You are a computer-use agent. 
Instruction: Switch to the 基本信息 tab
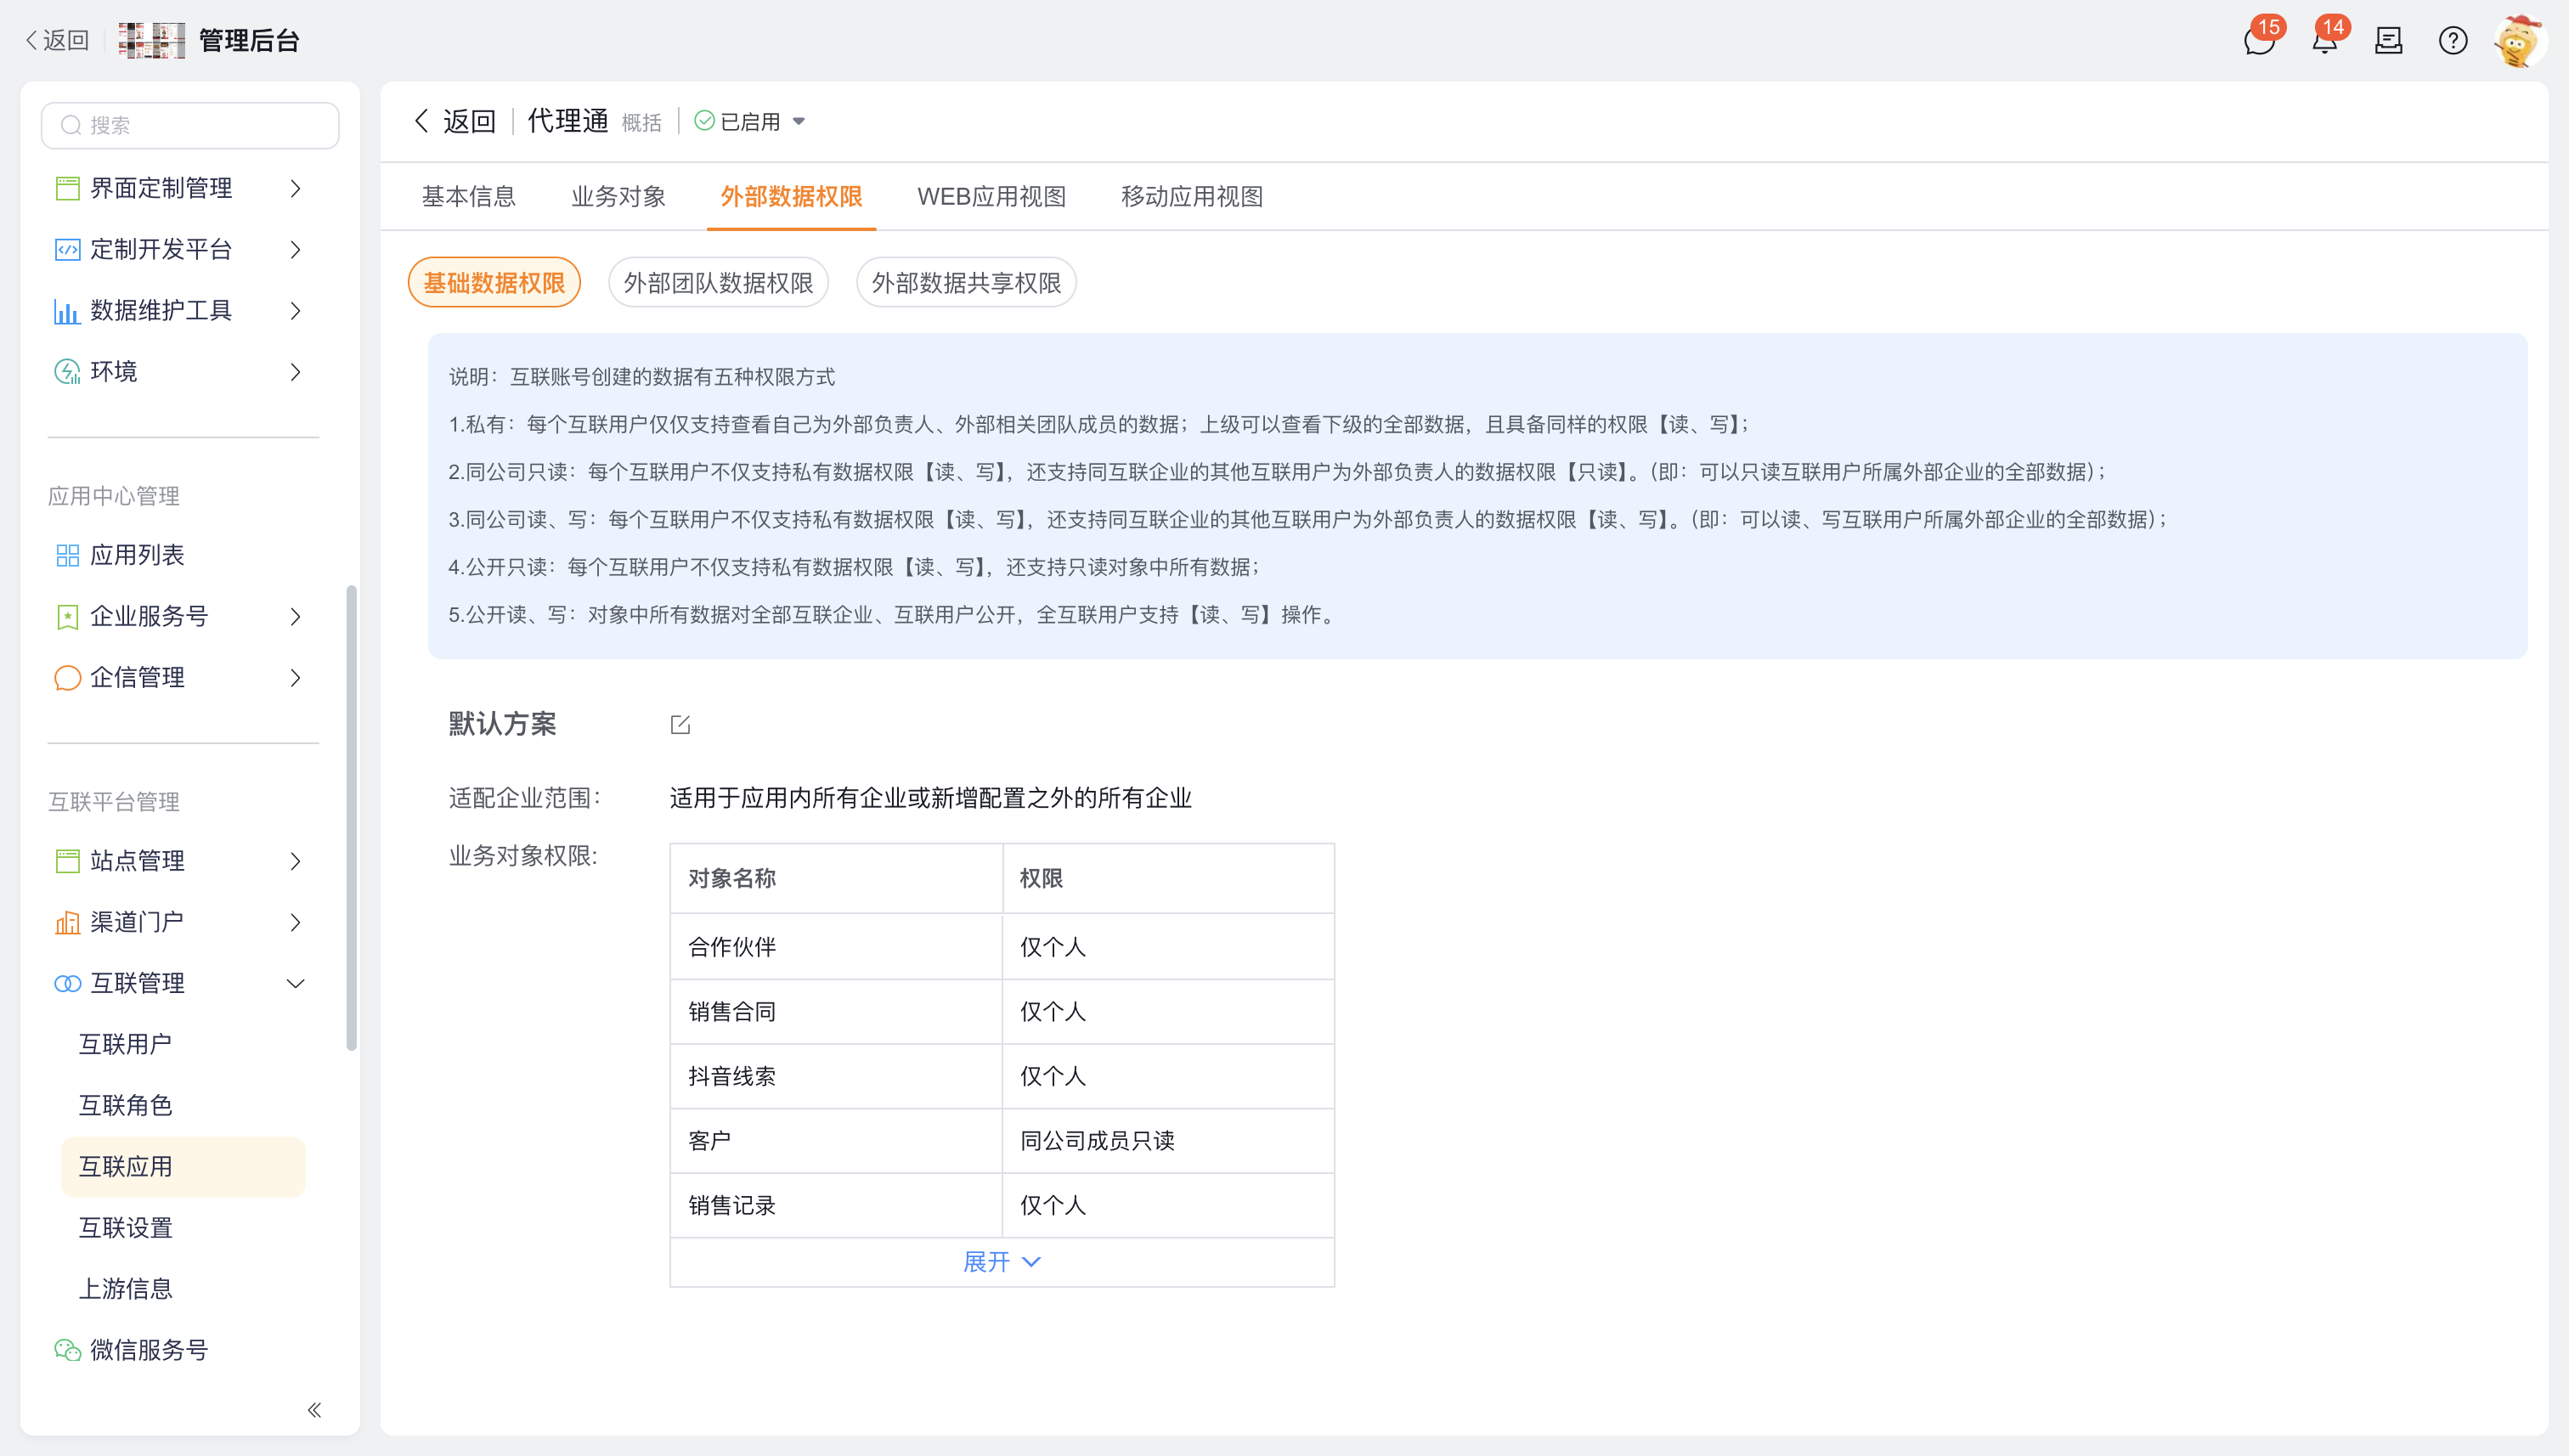pyautogui.click(x=468, y=197)
